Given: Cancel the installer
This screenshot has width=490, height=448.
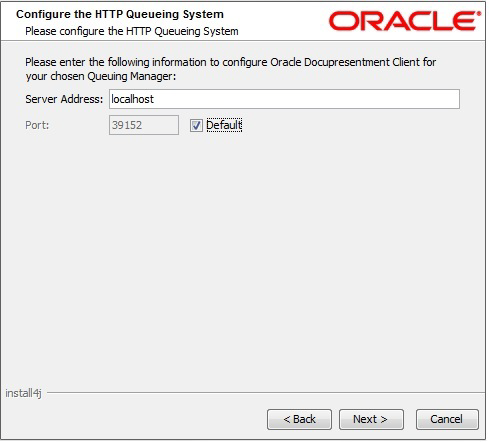Looking at the screenshot, I should (447, 419).
